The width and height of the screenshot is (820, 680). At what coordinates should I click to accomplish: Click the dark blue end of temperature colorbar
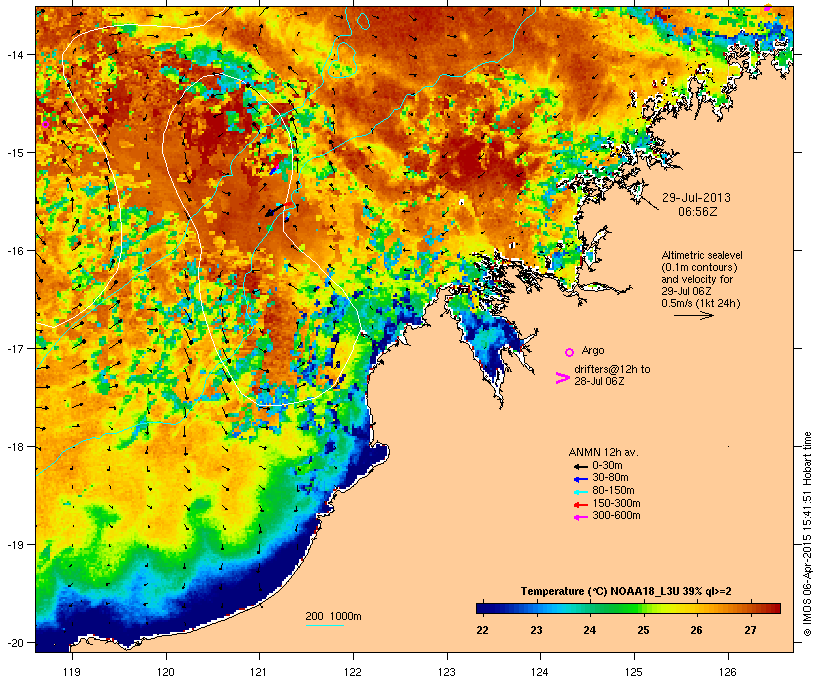coord(484,608)
